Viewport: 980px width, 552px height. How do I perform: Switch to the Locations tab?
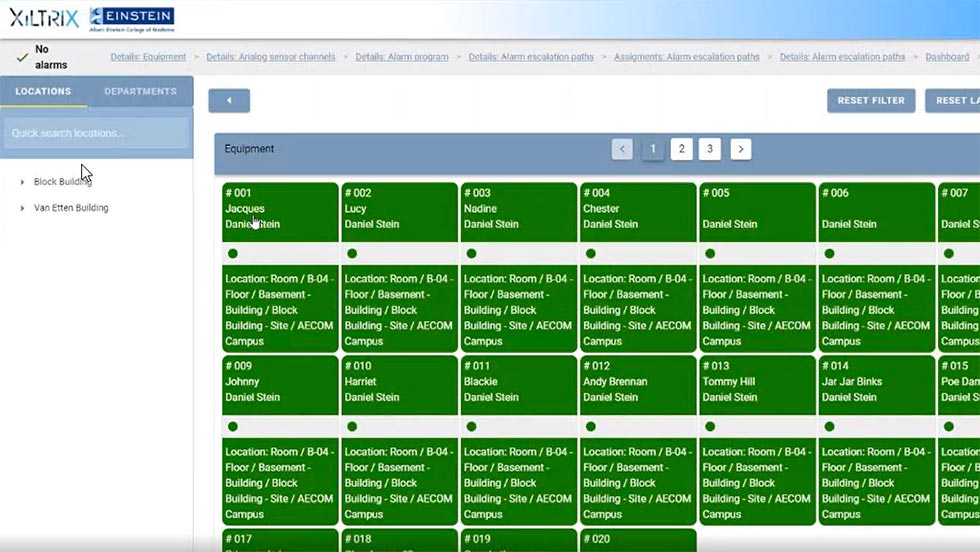pos(43,91)
